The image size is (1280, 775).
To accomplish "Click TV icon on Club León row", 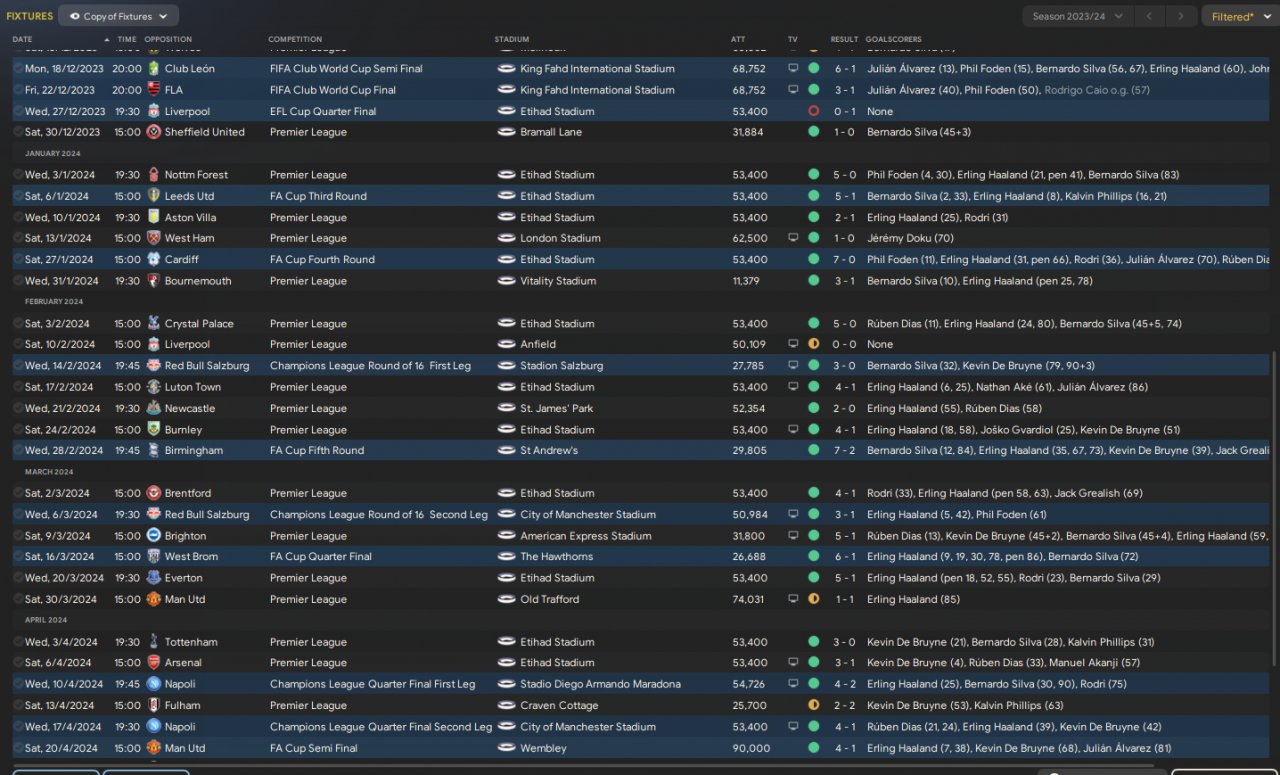I will 793,69.
